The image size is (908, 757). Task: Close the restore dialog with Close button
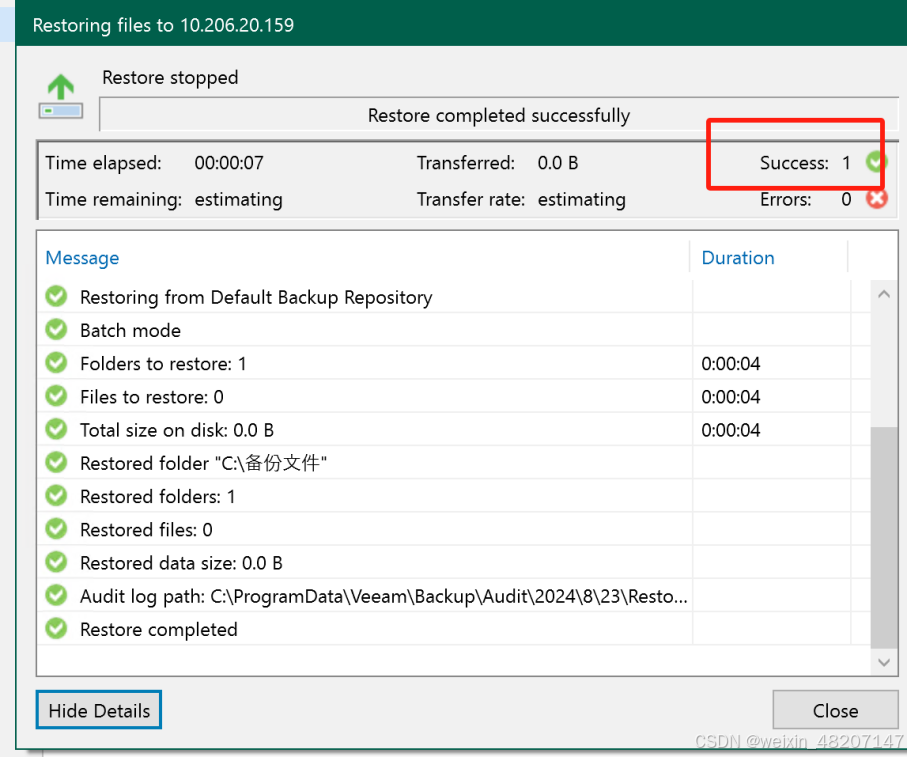click(x=835, y=710)
